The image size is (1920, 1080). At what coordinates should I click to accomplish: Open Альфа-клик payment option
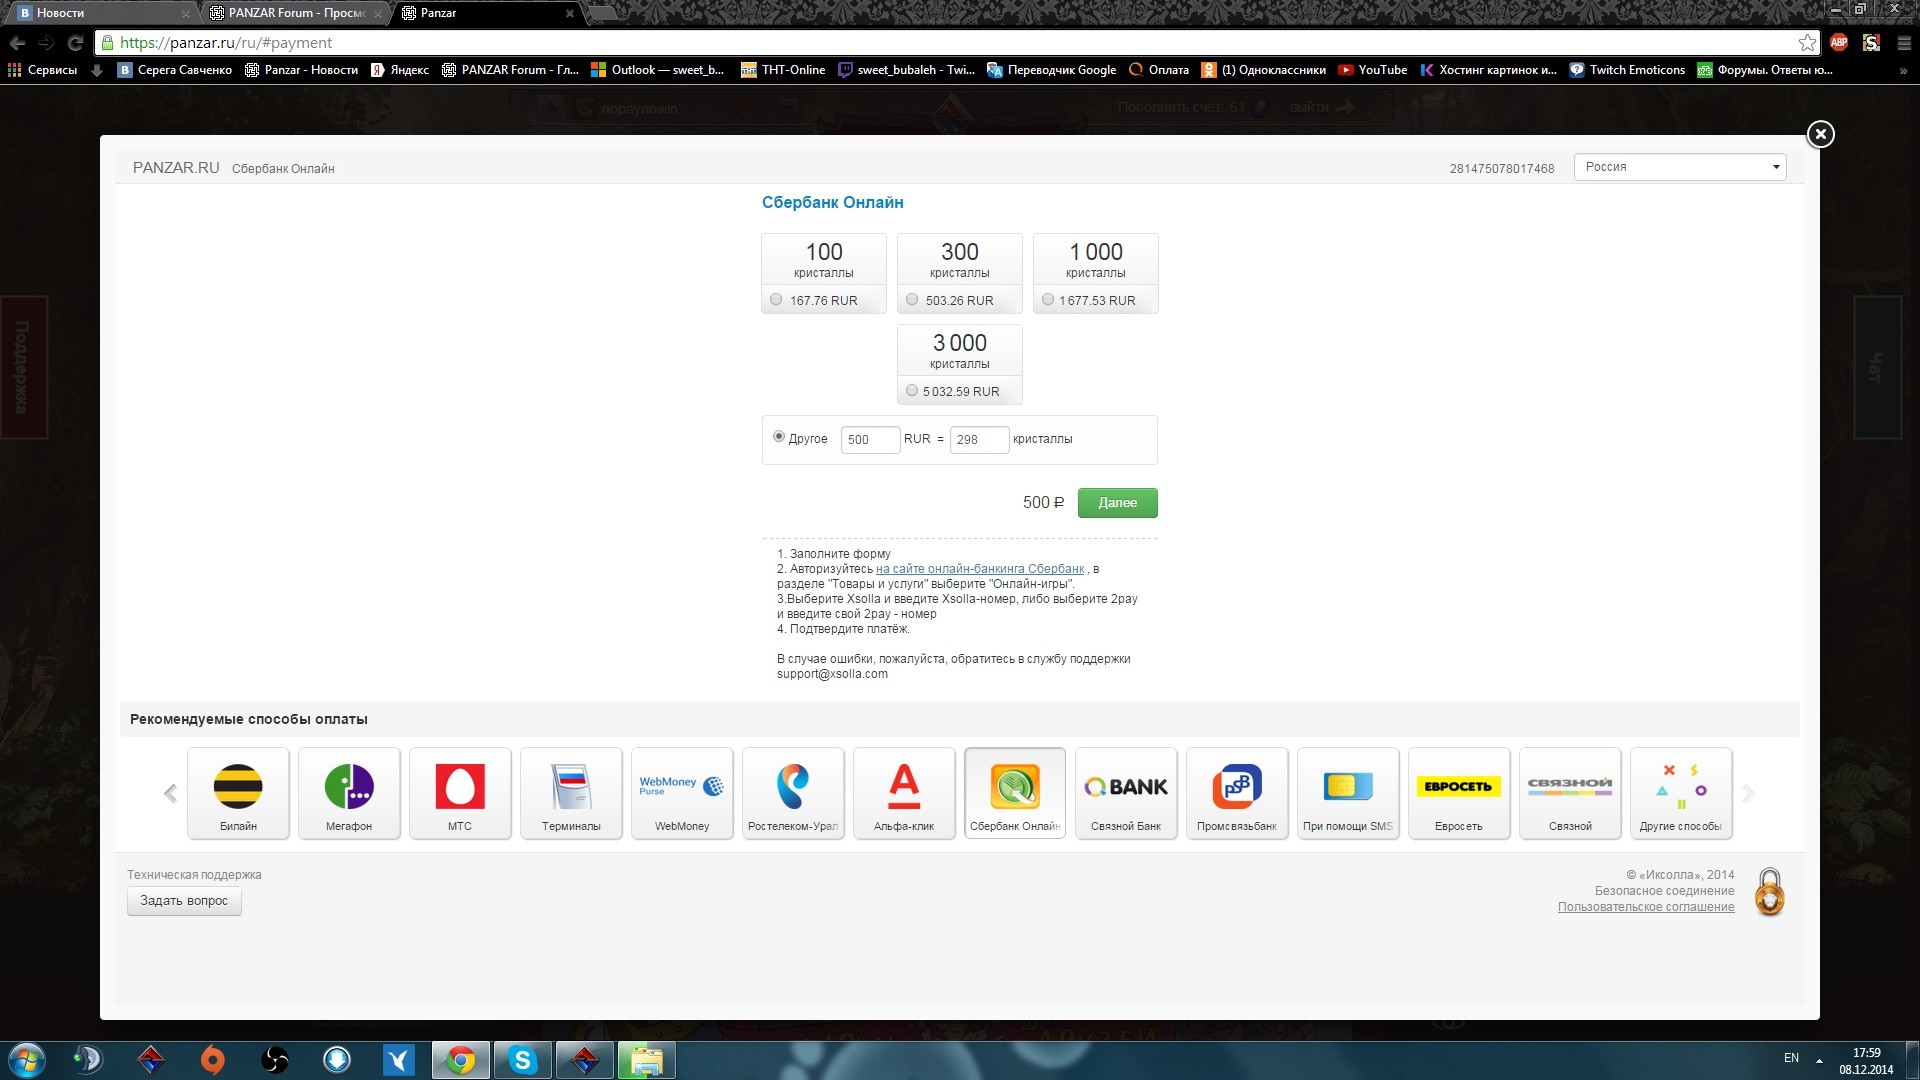click(904, 793)
